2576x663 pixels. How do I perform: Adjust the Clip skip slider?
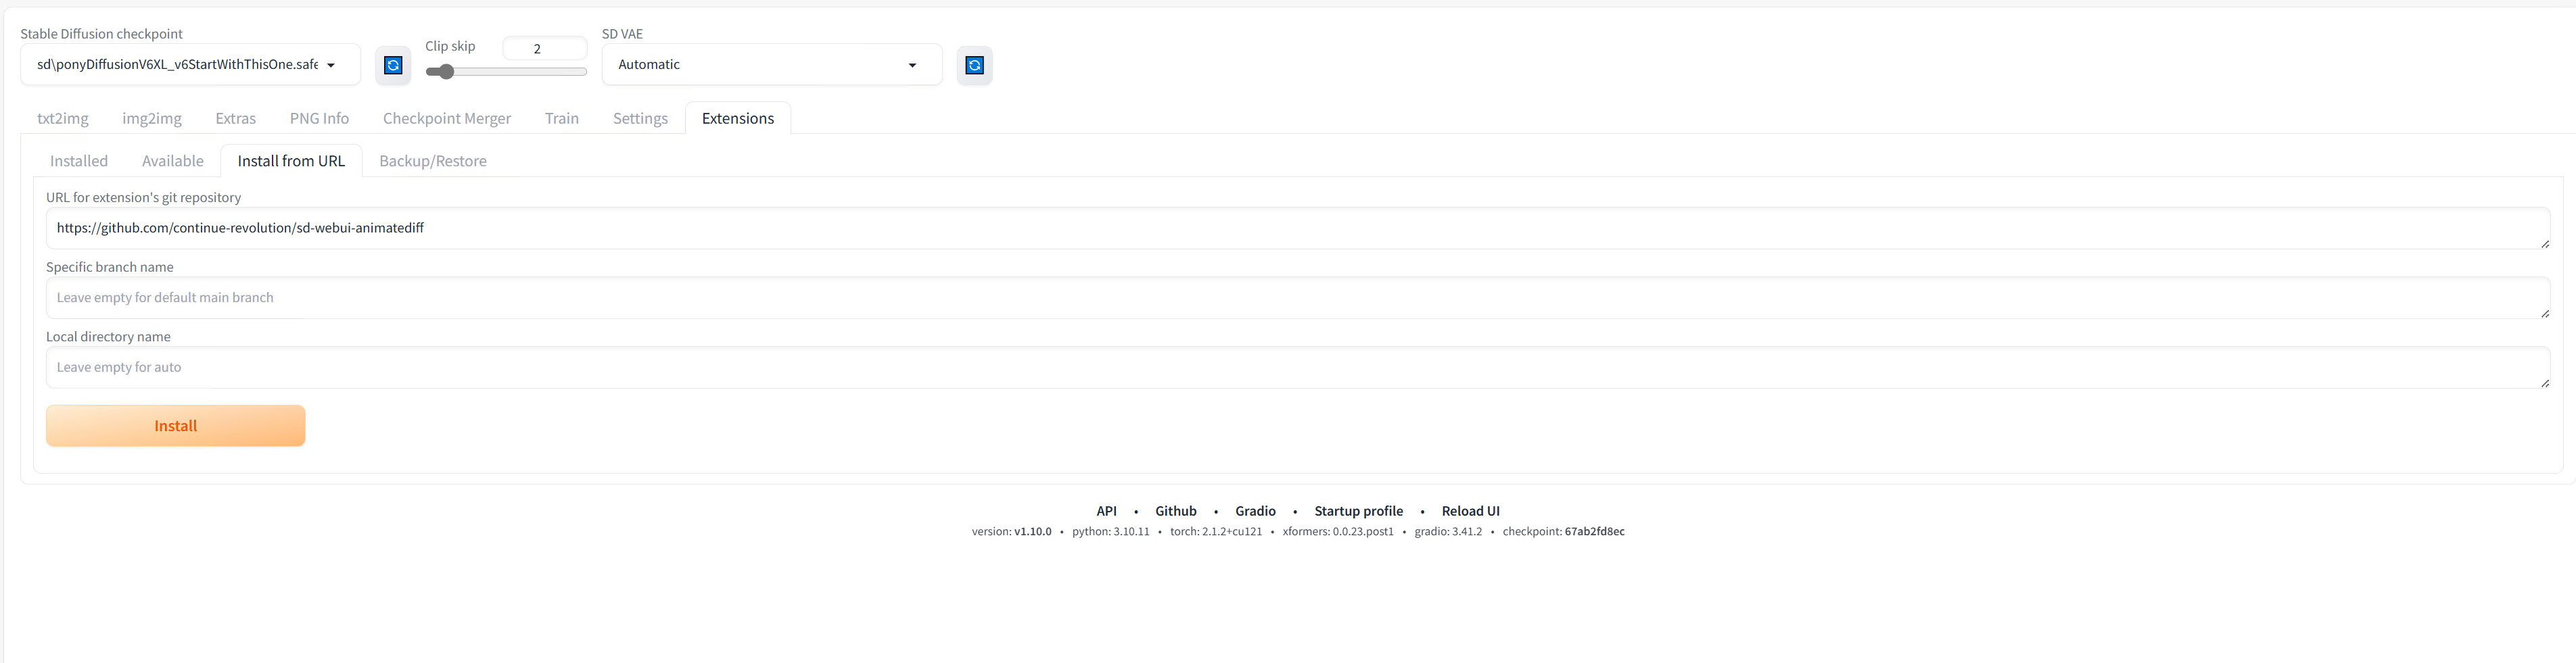tap(446, 72)
